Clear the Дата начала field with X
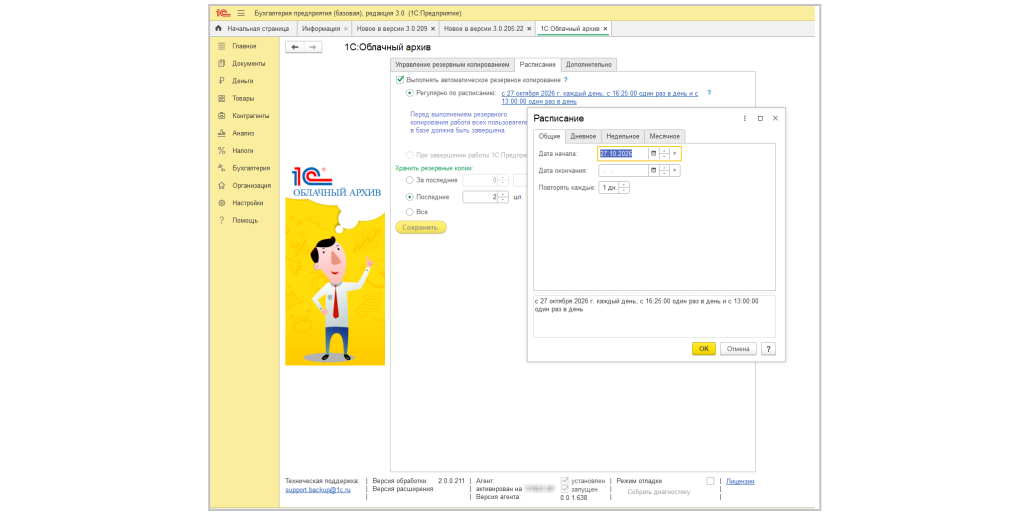The image size is (1024, 514). [x=675, y=153]
